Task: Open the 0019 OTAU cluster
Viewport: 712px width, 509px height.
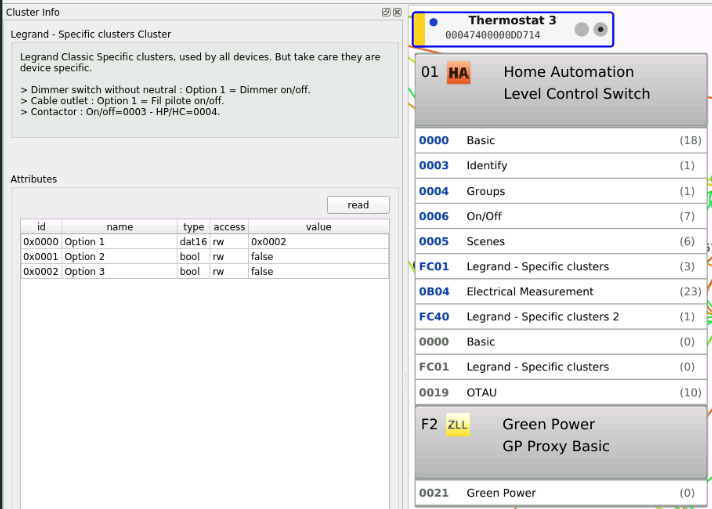Action: pyautogui.click(x=561, y=392)
